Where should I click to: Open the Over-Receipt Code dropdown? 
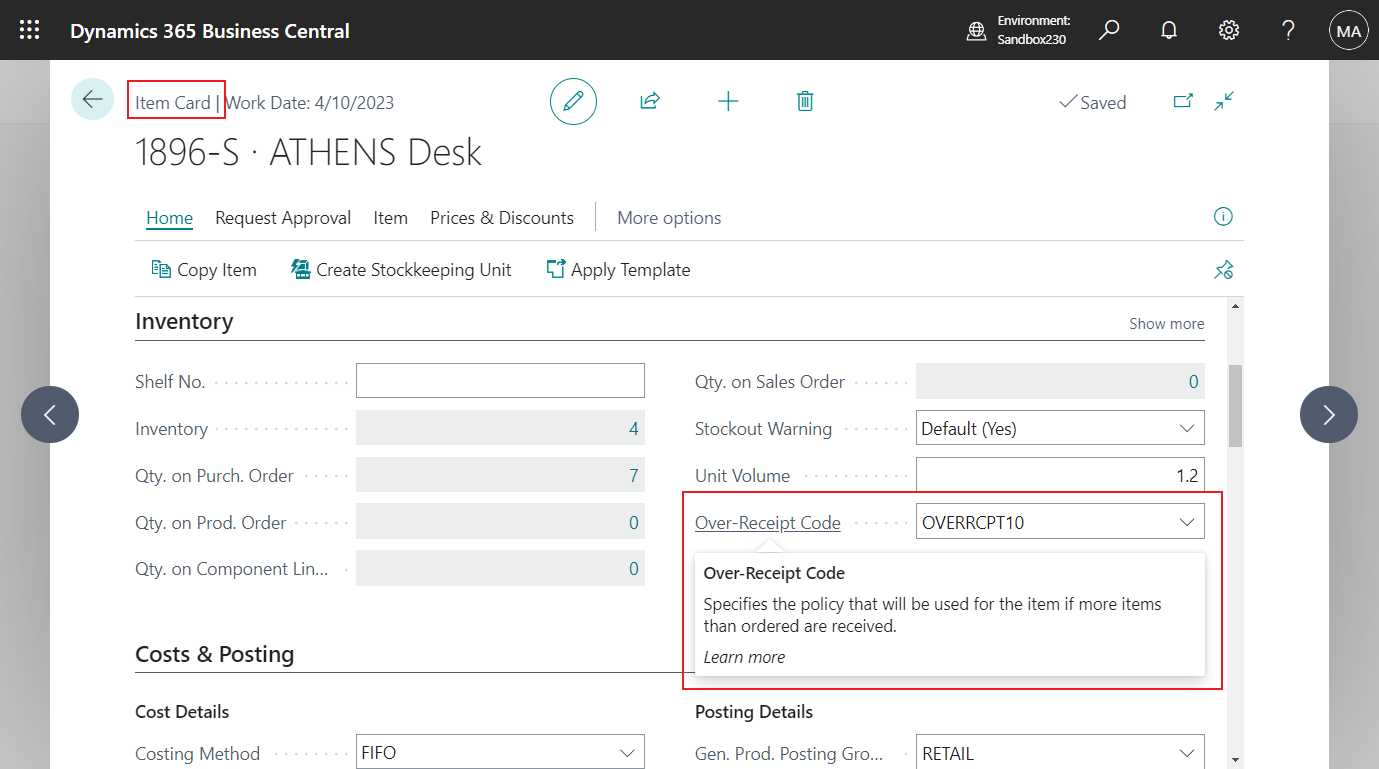click(x=1187, y=522)
